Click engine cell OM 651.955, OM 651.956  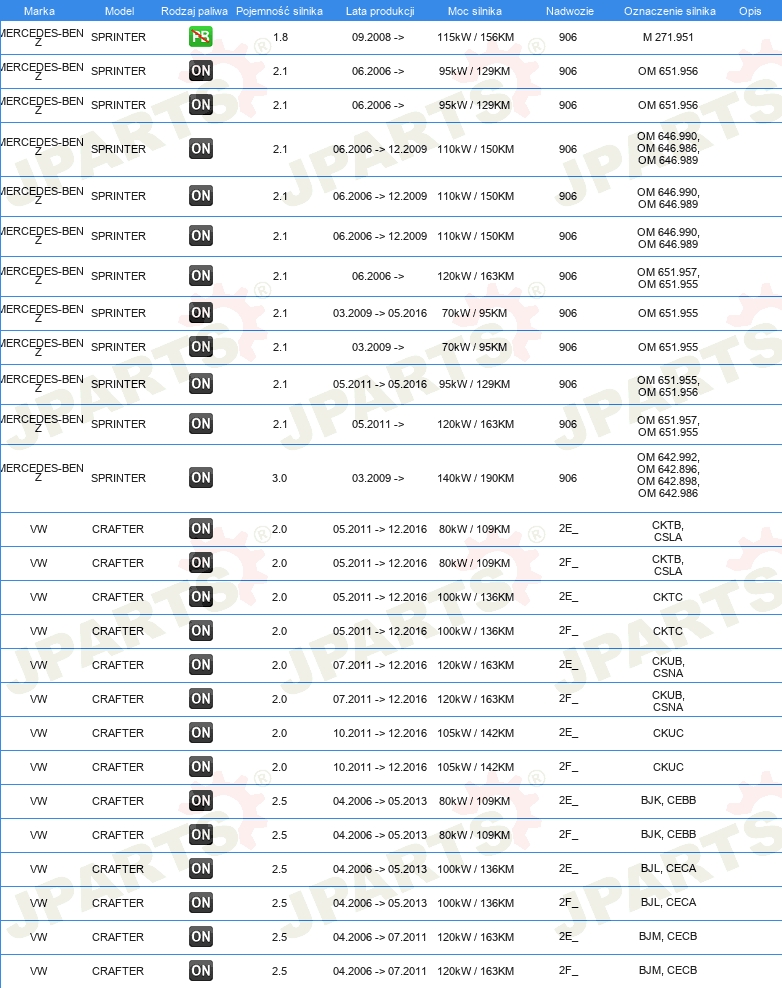pyautogui.click(x=668, y=386)
